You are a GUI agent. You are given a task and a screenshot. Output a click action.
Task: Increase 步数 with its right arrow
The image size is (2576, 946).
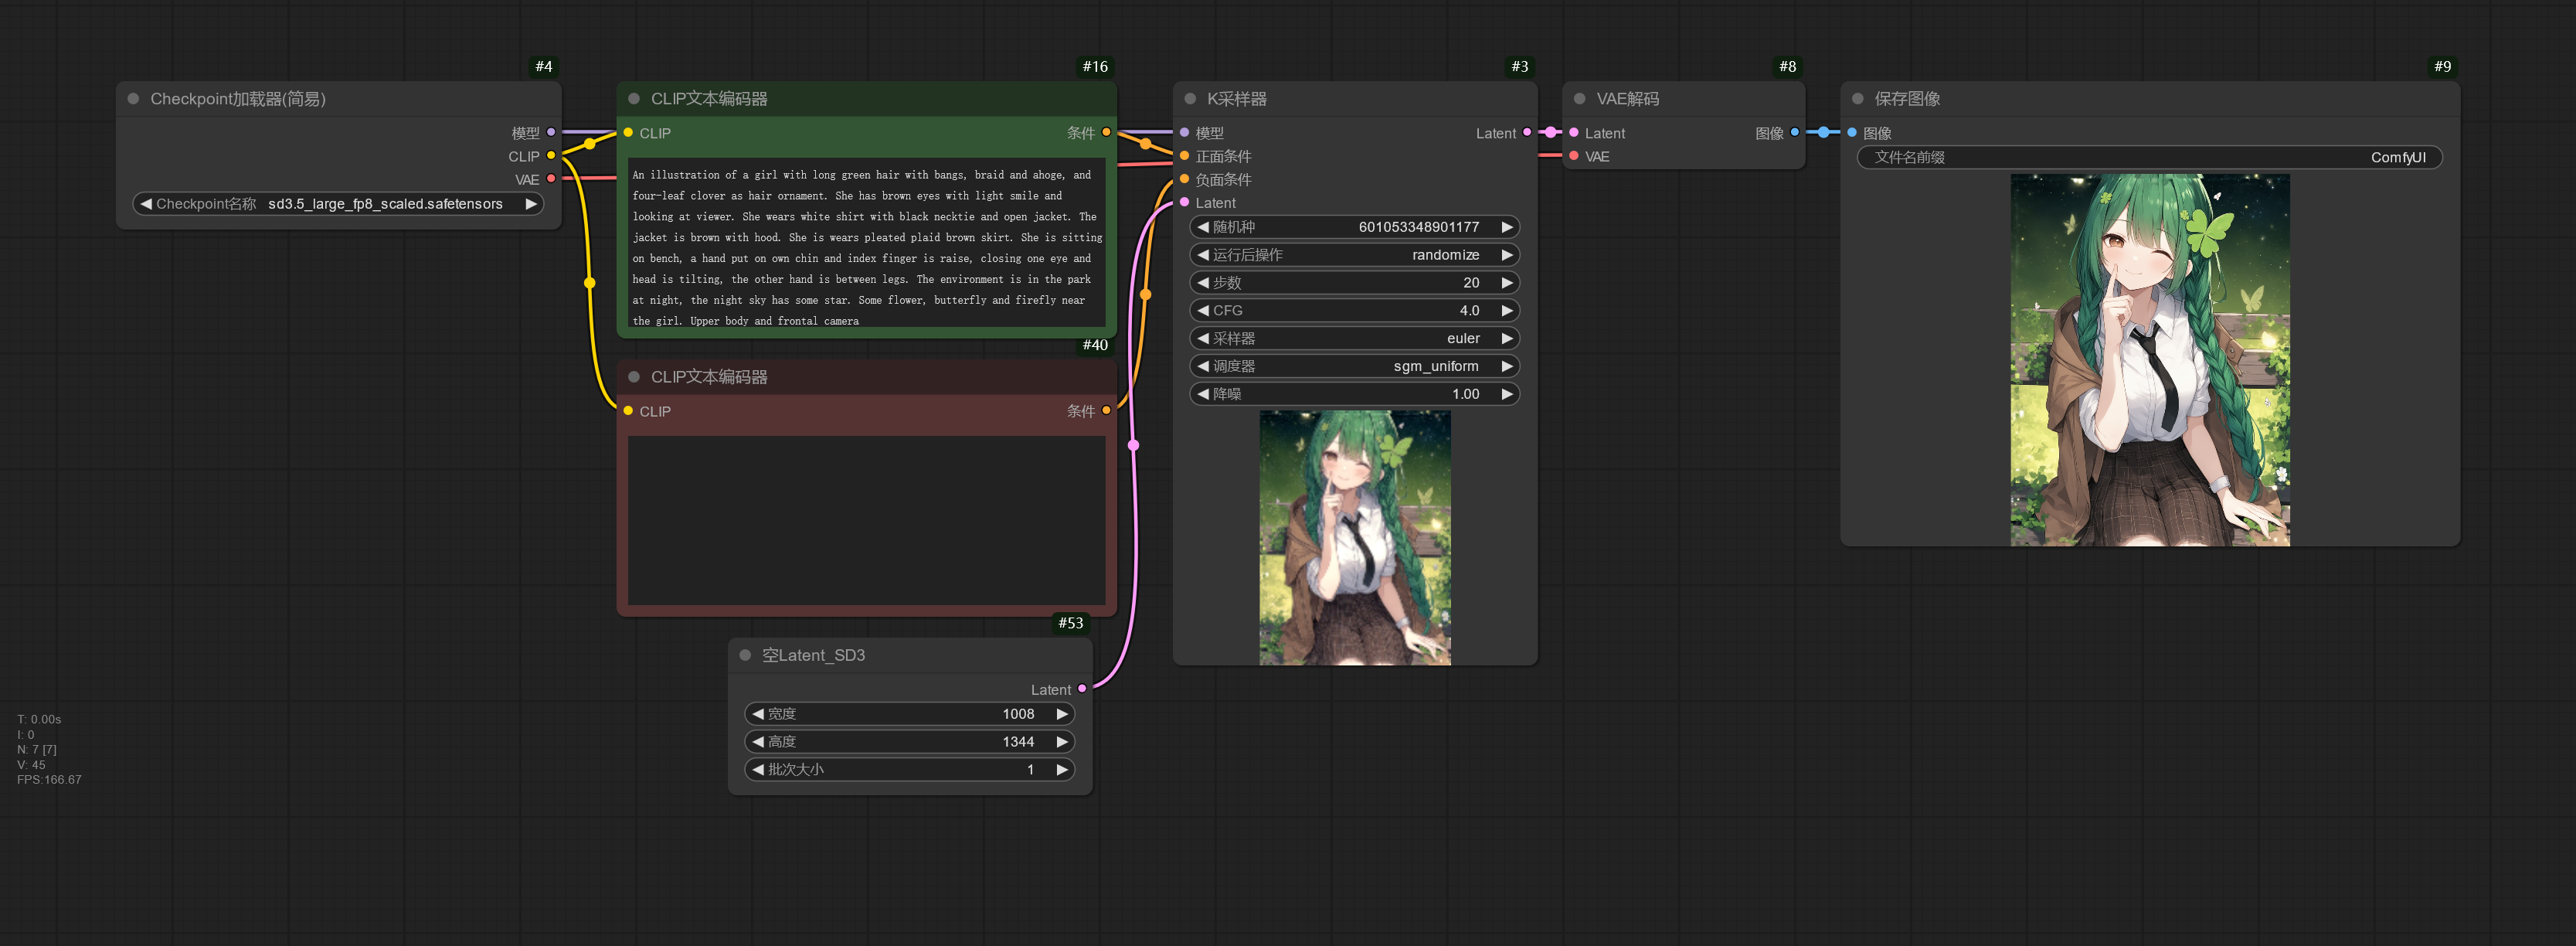[1508, 282]
